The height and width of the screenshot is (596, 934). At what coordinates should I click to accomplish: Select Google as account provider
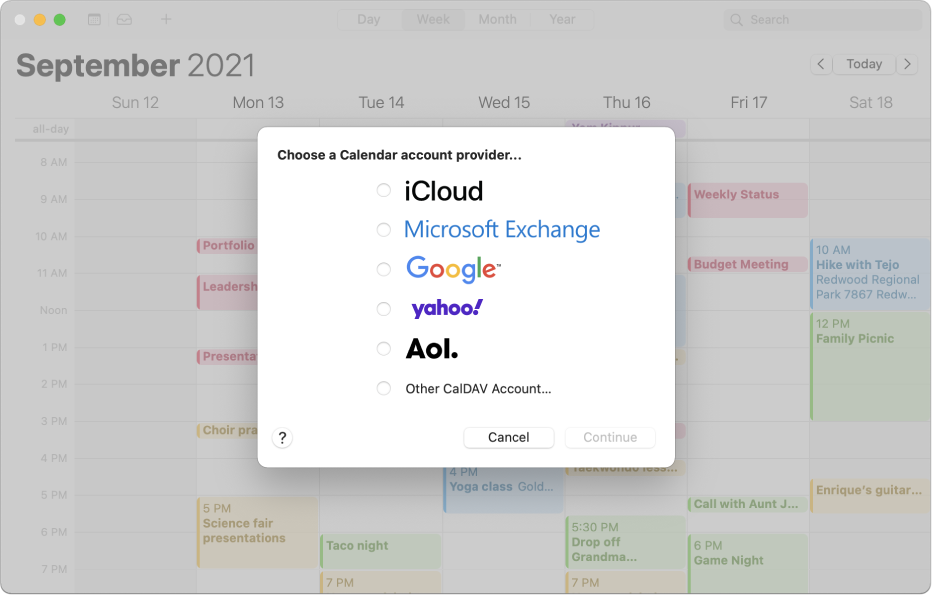pyautogui.click(x=384, y=270)
